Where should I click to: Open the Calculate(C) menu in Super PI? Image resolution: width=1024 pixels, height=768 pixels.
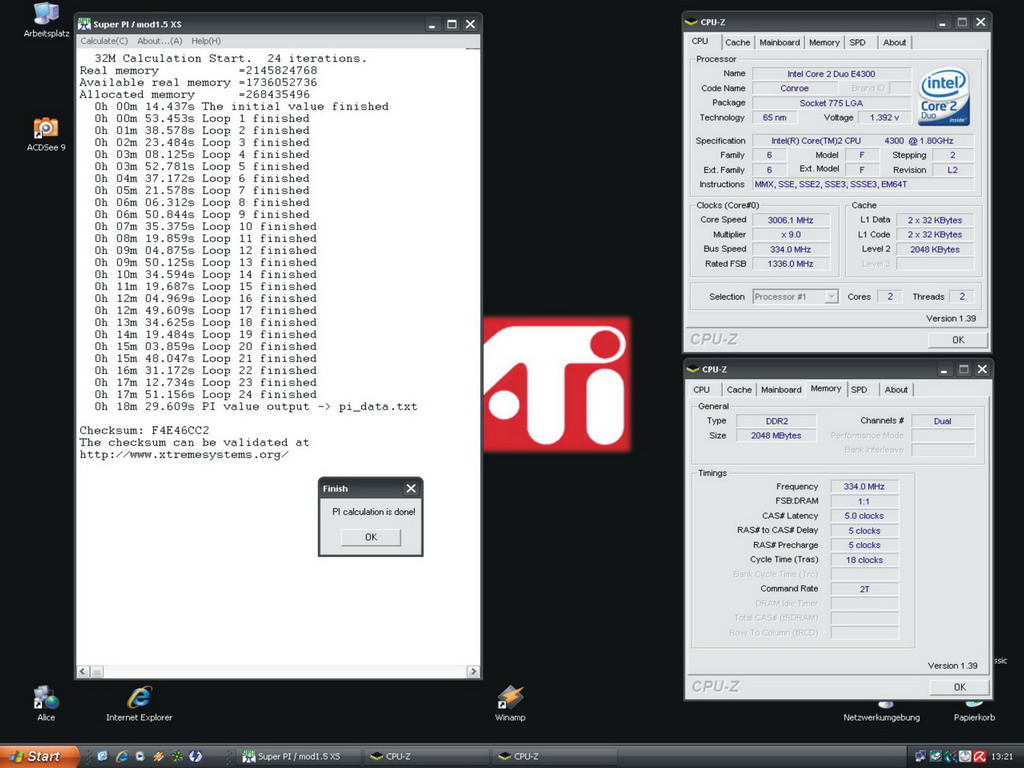coord(104,41)
